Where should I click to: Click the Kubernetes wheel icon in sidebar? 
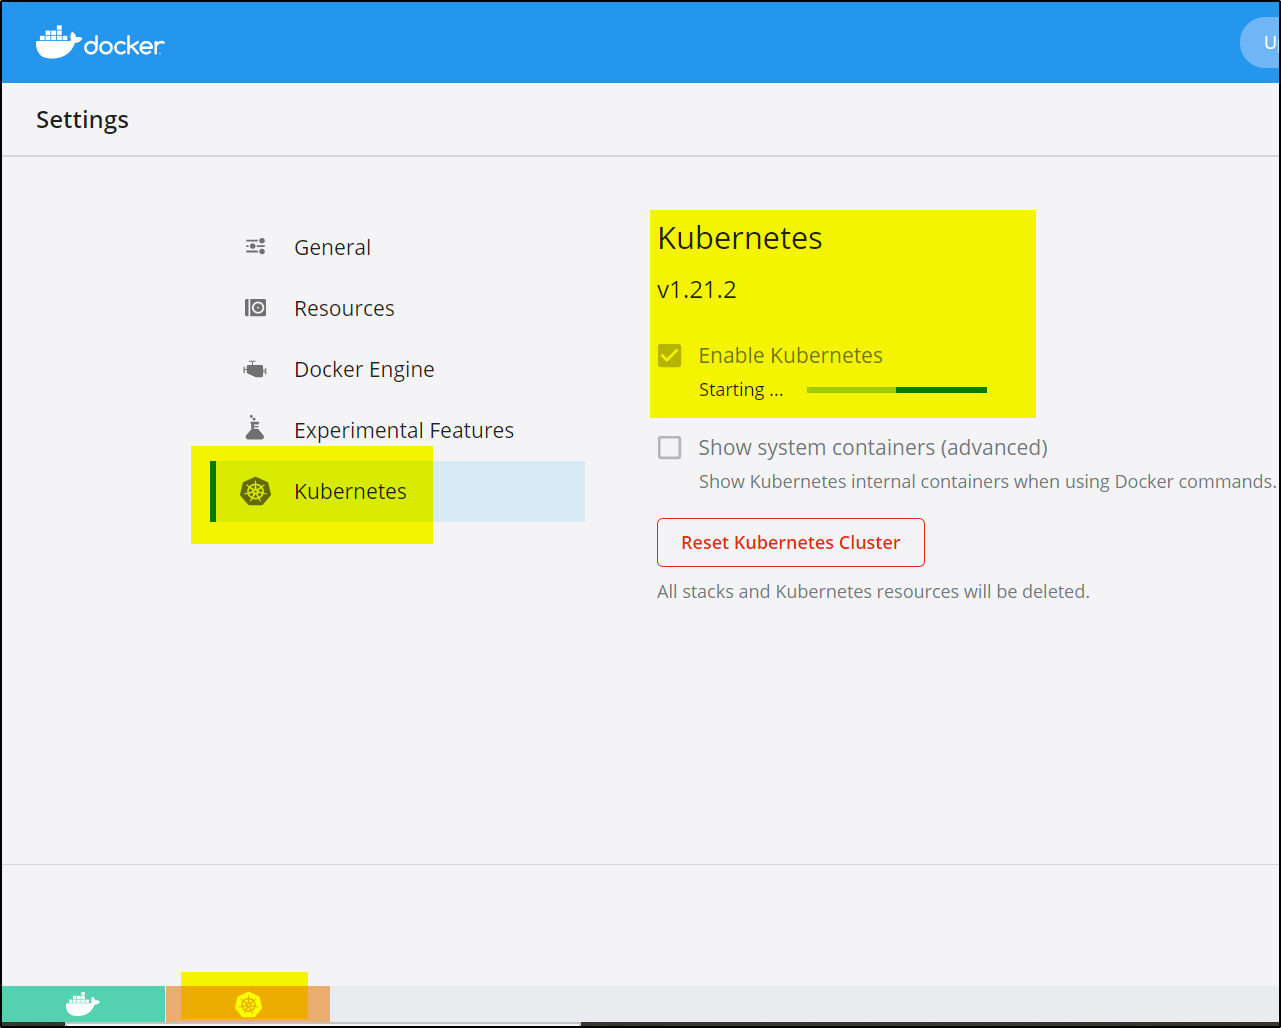tap(256, 491)
